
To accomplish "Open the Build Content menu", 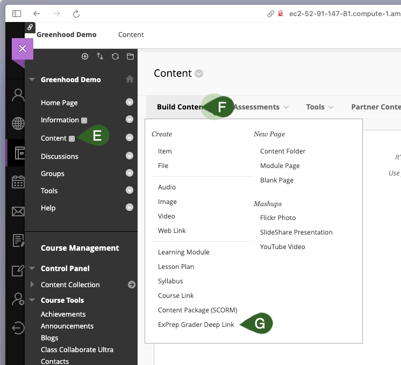I will (x=180, y=107).
